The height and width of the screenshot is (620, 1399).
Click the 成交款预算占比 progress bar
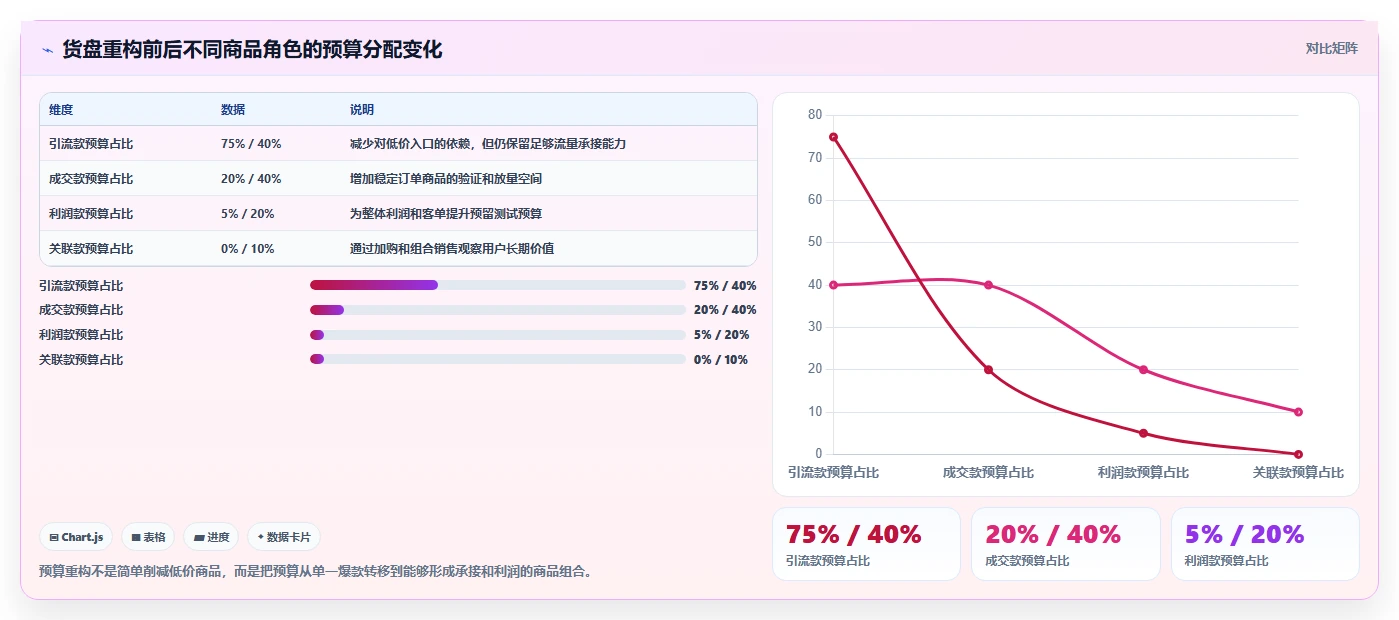pos(498,310)
